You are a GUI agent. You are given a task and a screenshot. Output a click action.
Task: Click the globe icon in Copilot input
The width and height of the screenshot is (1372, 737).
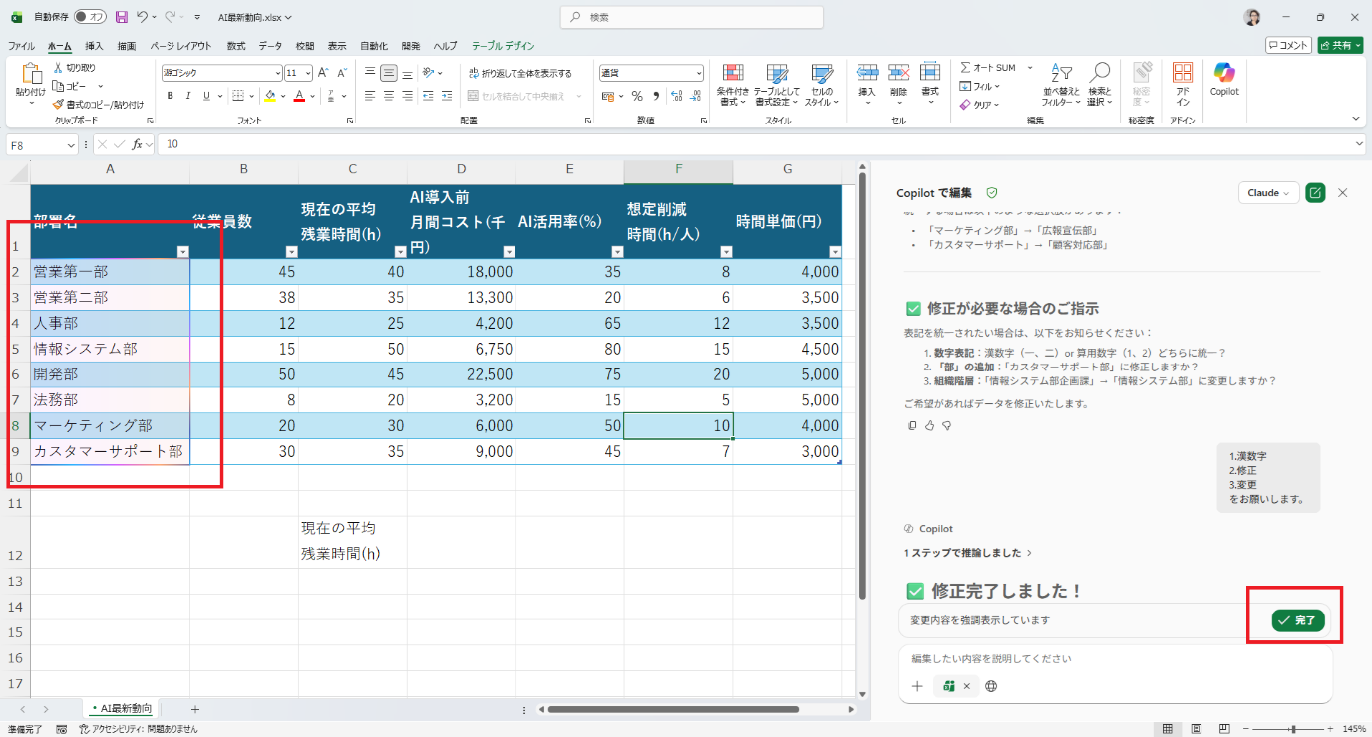point(991,686)
